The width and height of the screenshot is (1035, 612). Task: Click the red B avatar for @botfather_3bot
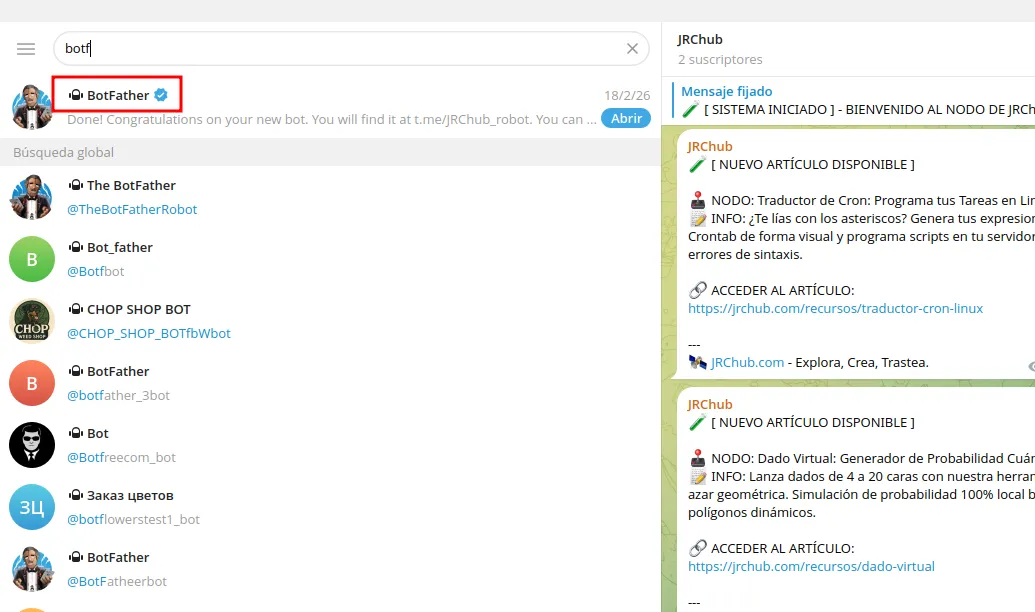pyautogui.click(x=32, y=383)
